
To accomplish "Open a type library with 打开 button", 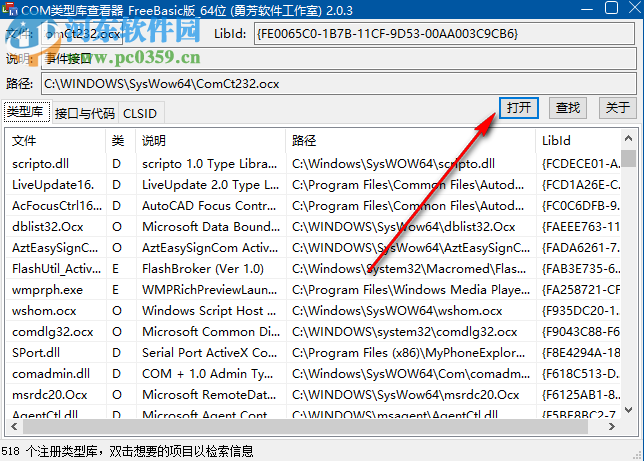I will point(519,108).
